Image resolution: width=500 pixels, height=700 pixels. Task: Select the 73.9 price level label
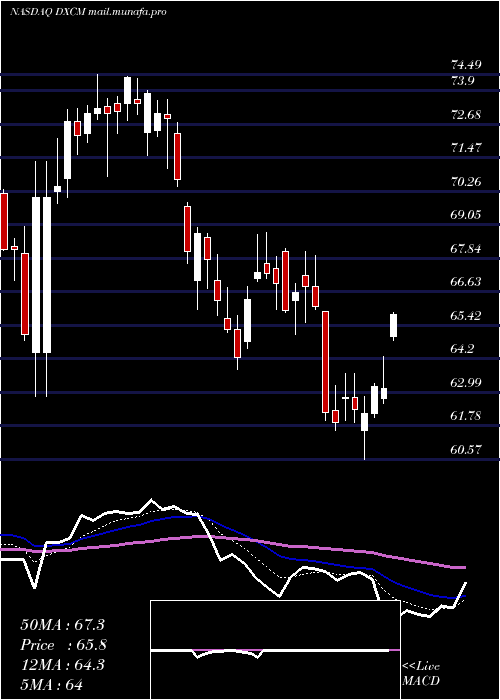462,81
